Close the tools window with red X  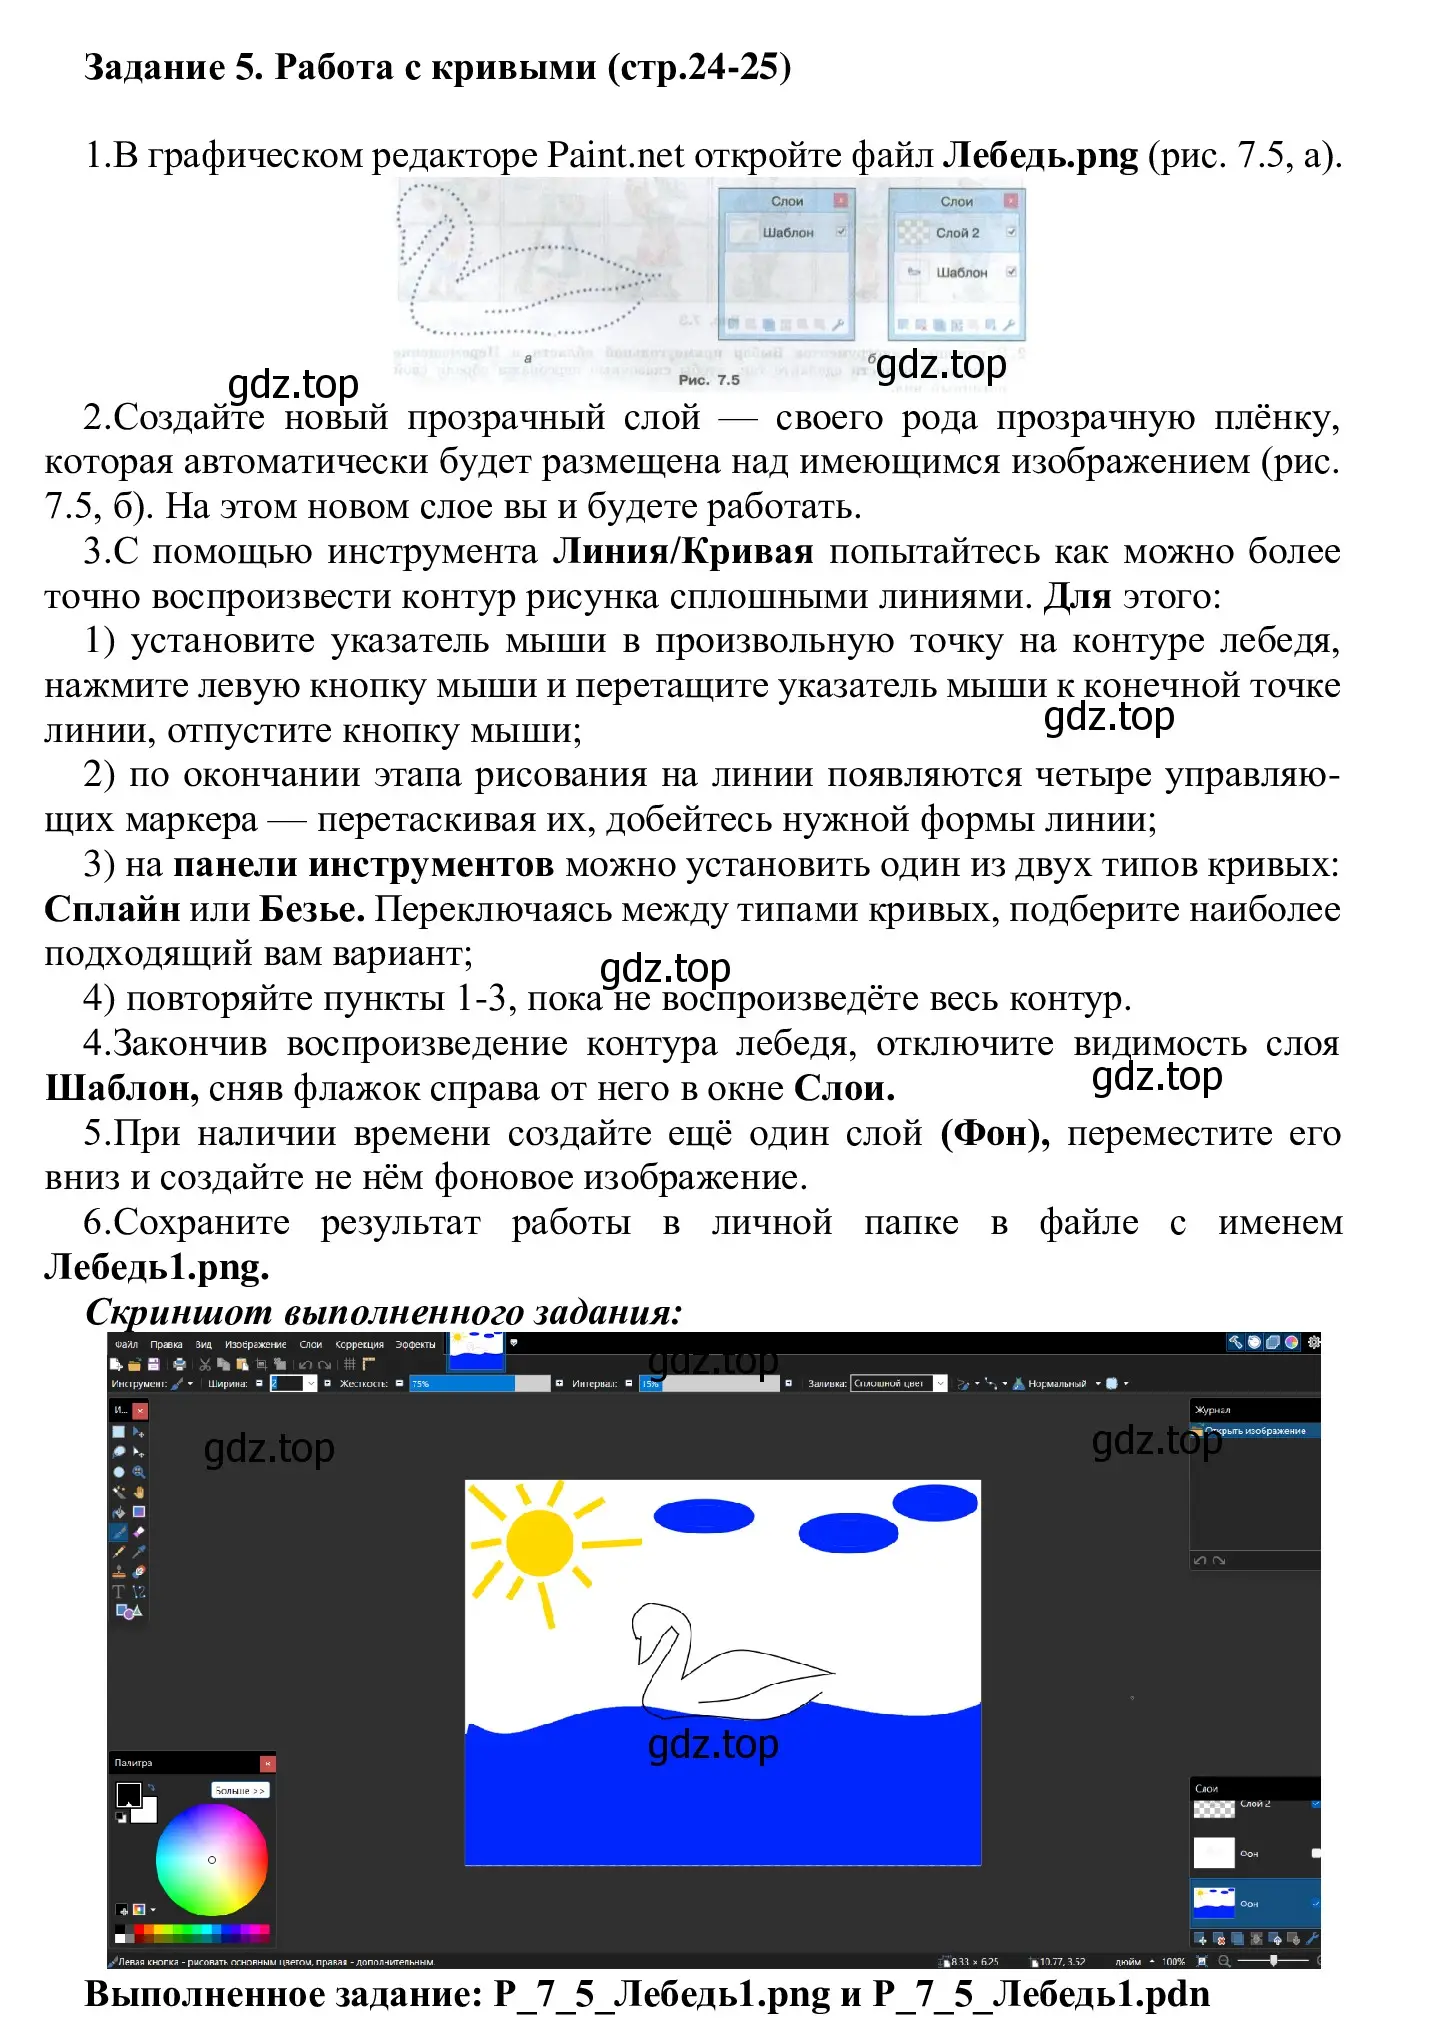coord(140,1411)
